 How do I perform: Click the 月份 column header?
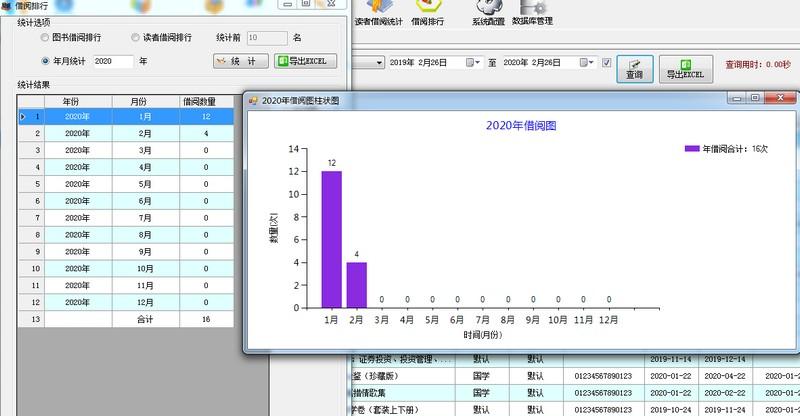145,102
